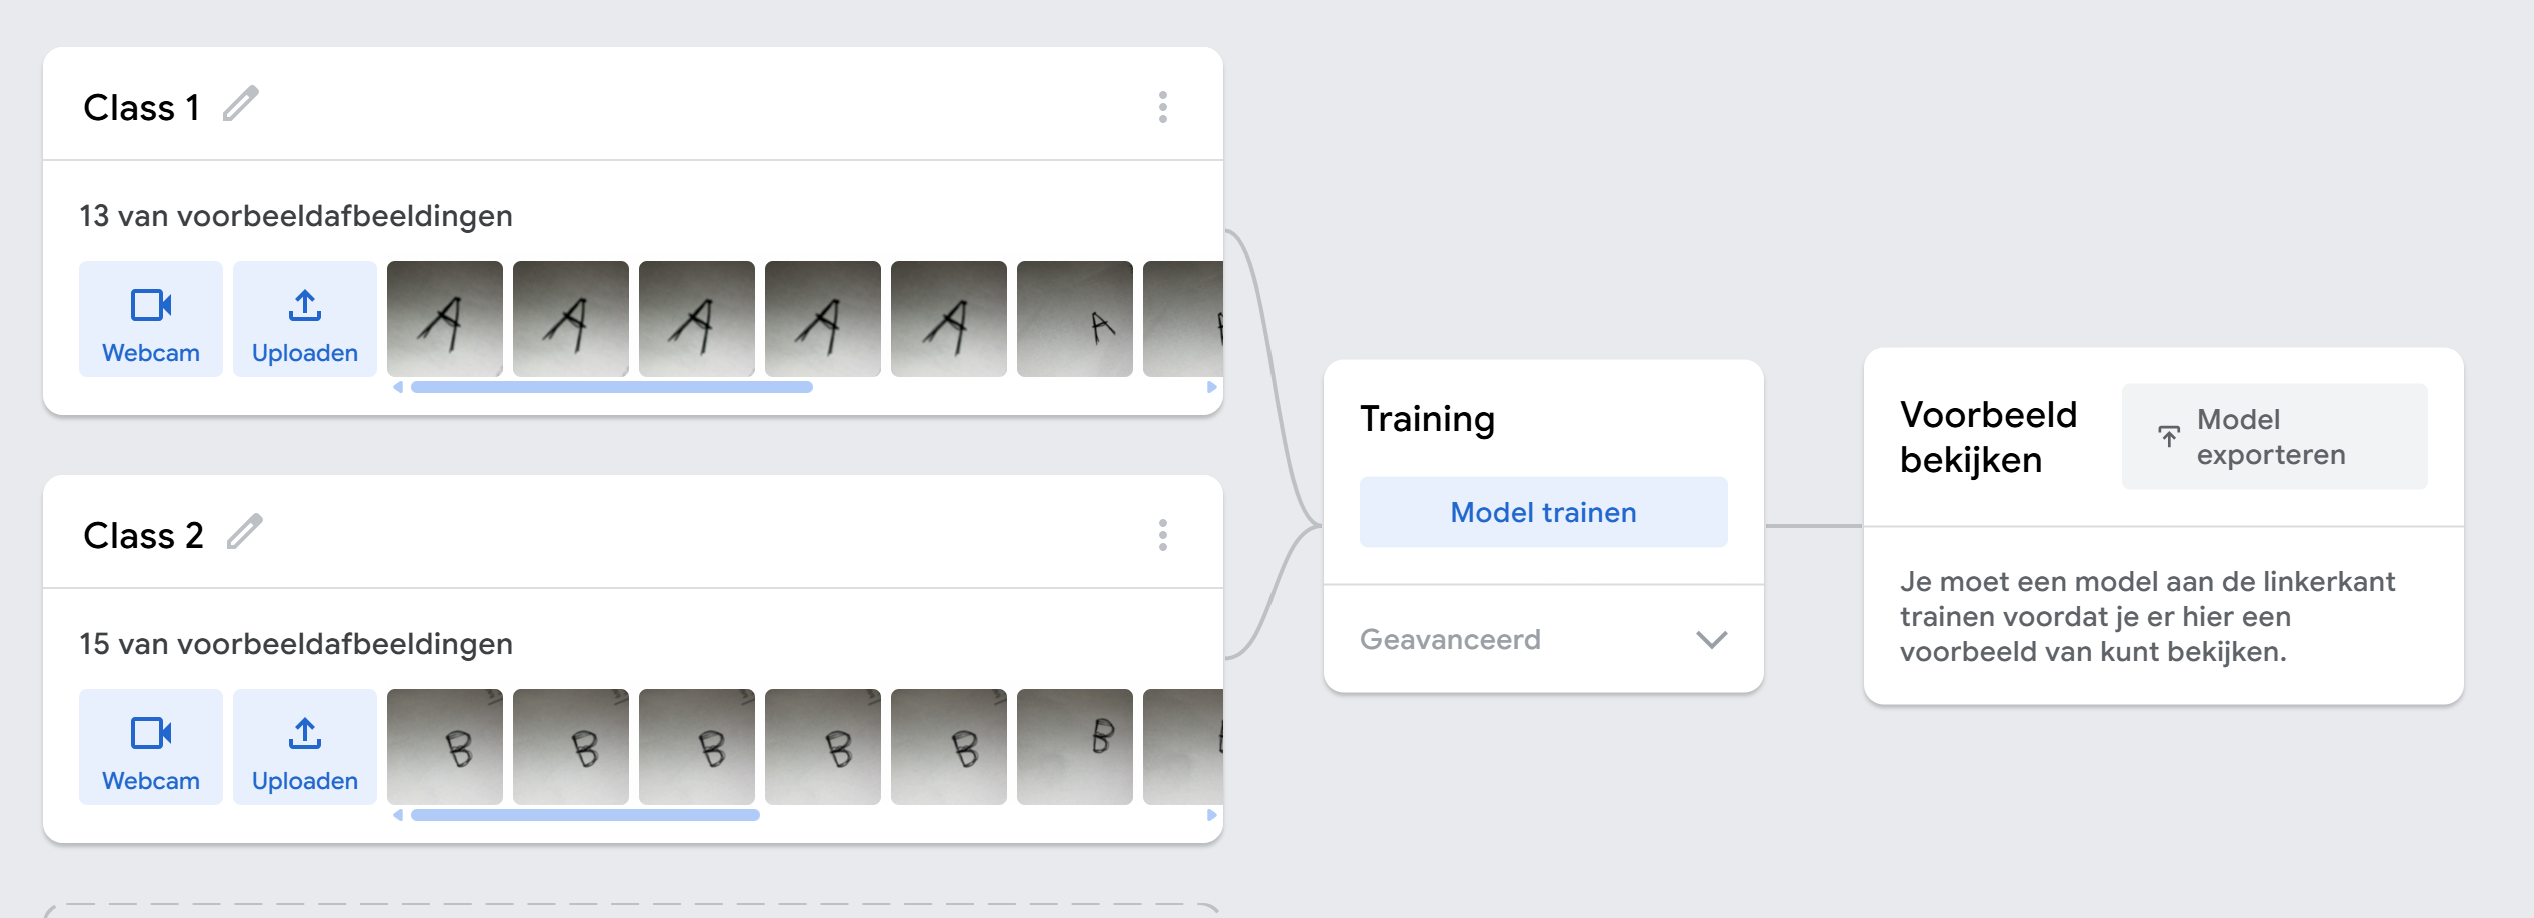Click Uploaden for Class 2 samples
The width and height of the screenshot is (2534, 918).
305,747
